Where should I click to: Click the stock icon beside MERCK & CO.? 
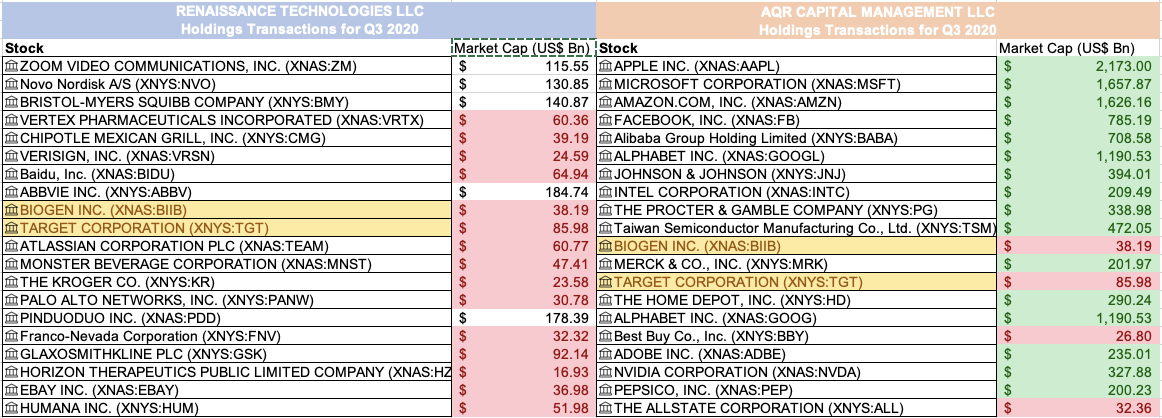point(605,264)
